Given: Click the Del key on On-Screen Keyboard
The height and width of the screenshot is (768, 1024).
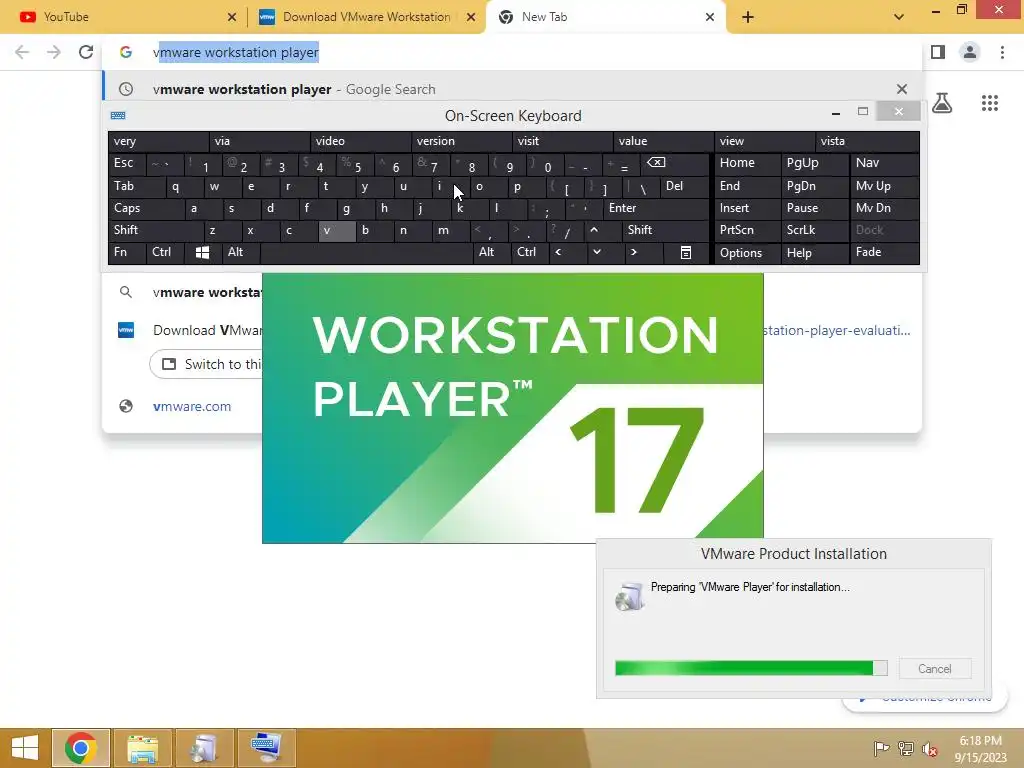Looking at the screenshot, I should coord(684,186).
